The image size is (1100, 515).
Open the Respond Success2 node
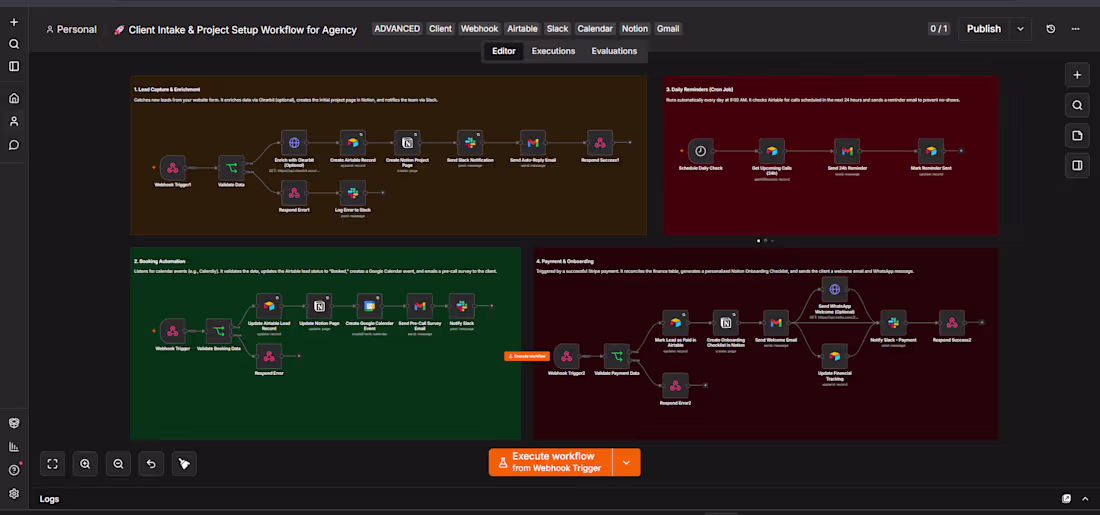point(952,323)
